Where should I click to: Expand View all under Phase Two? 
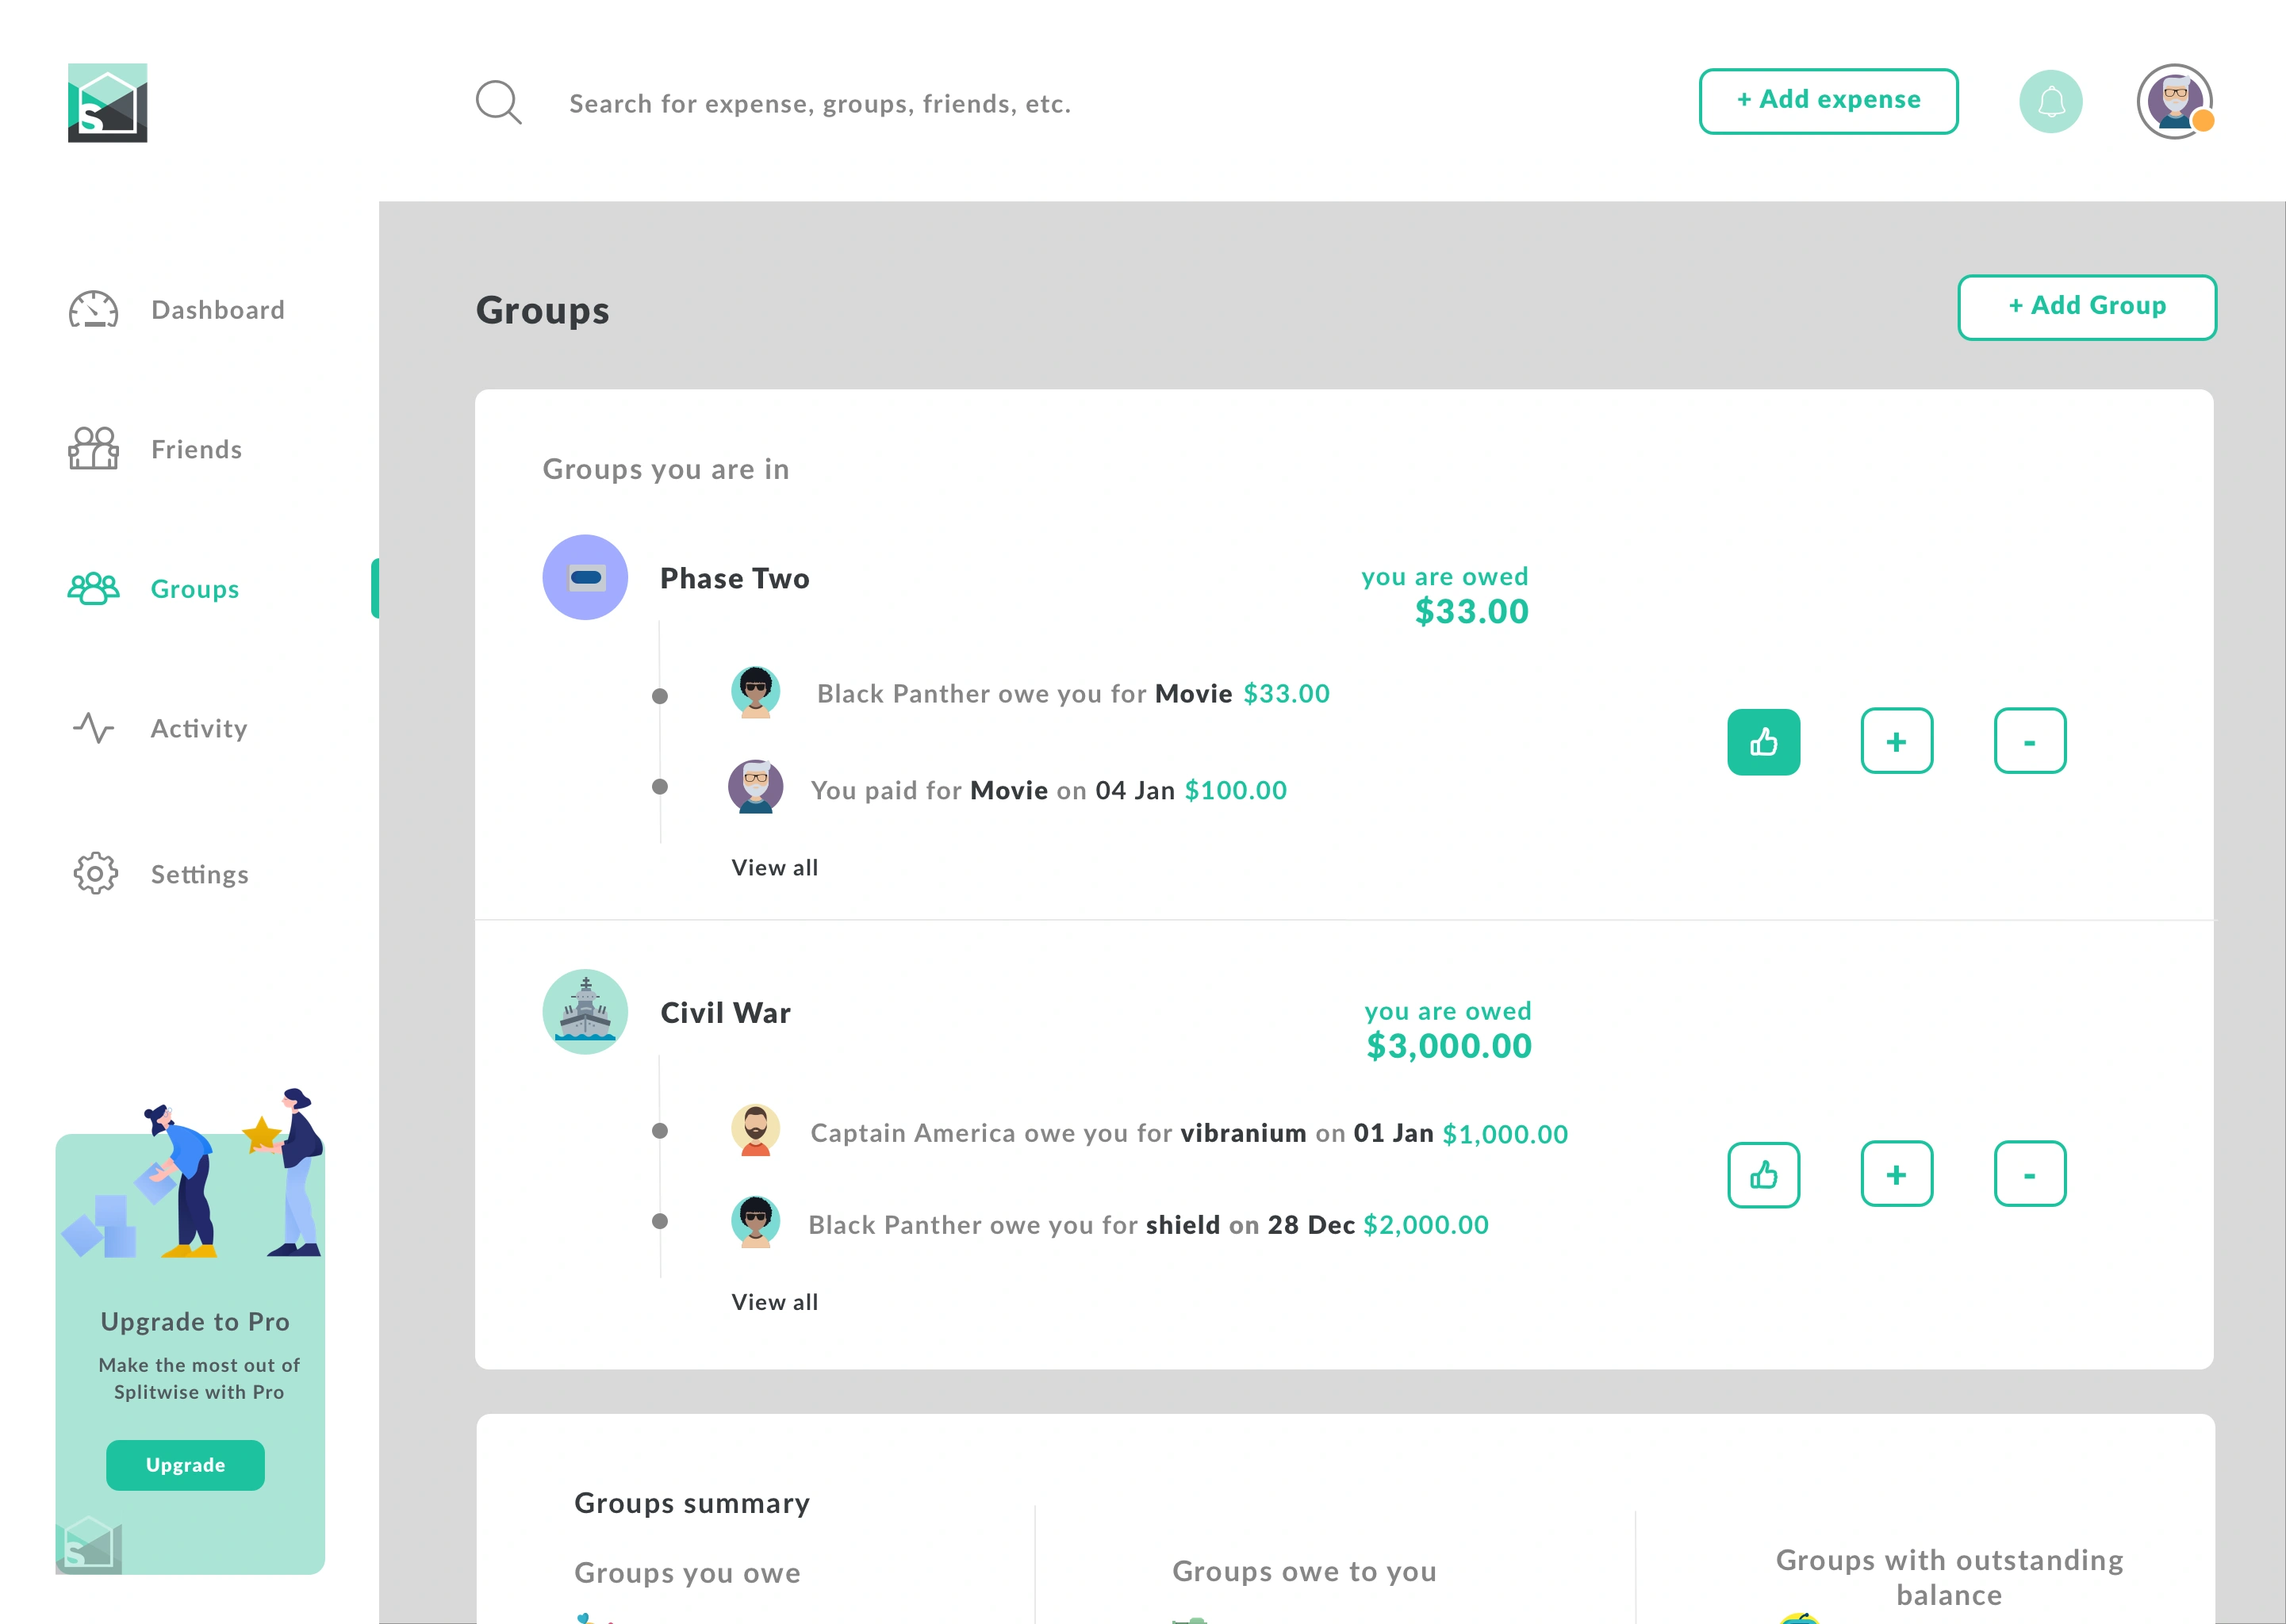[x=775, y=868]
